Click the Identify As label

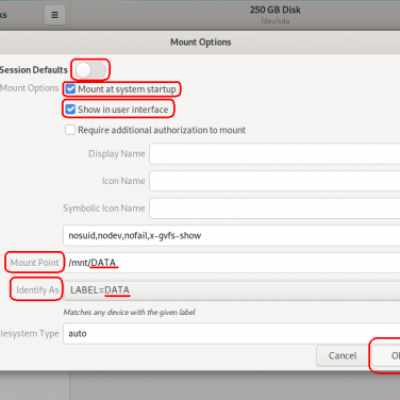point(37,290)
